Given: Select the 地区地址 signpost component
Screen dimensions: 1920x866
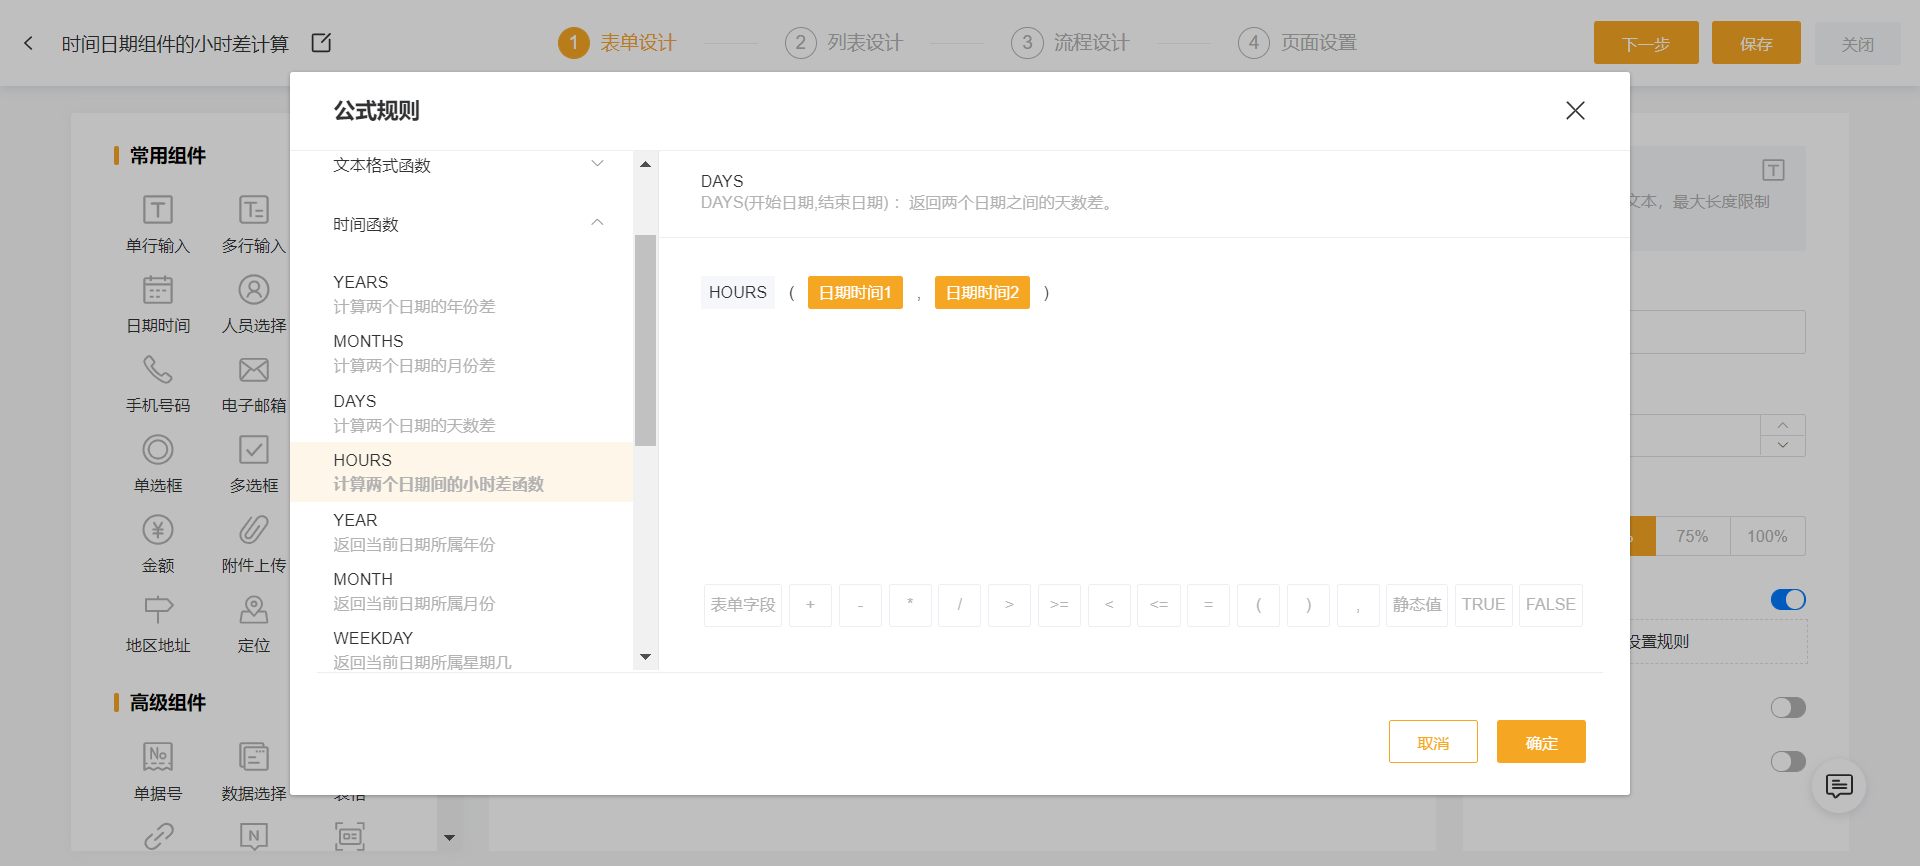Looking at the screenshot, I should tap(158, 609).
